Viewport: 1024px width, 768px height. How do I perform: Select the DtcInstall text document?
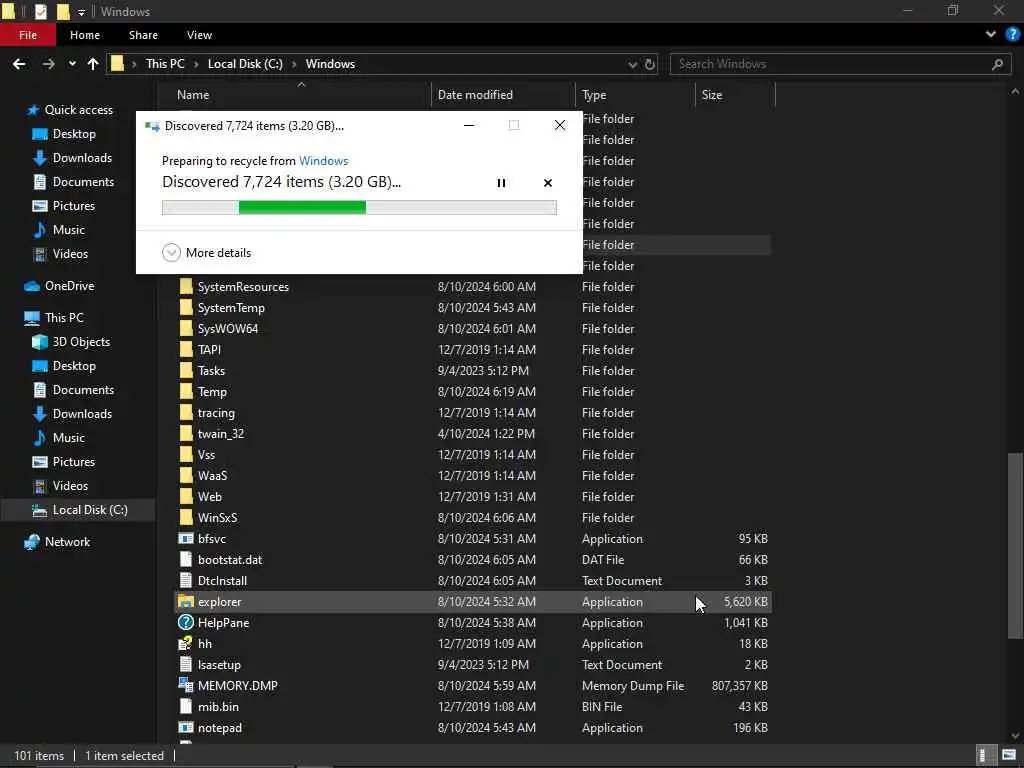[222, 581]
